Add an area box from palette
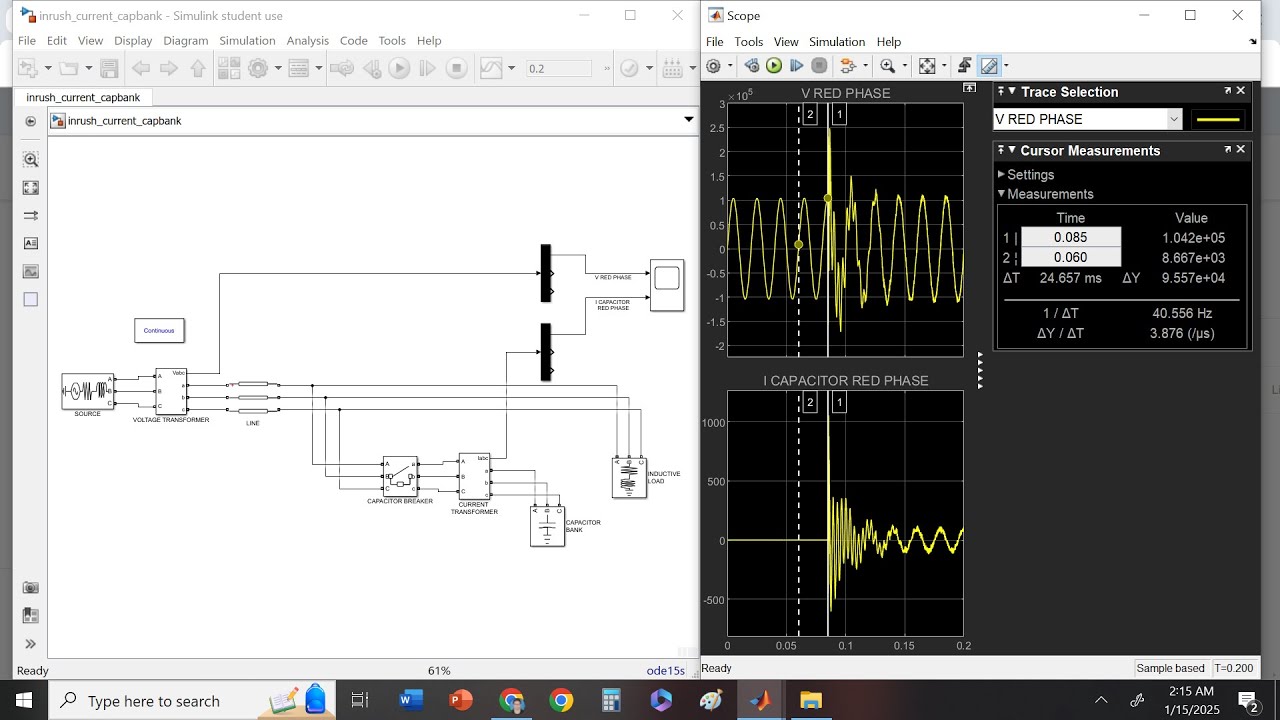The width and height of the screenshot is (1280, 720). tap(30, 299)
